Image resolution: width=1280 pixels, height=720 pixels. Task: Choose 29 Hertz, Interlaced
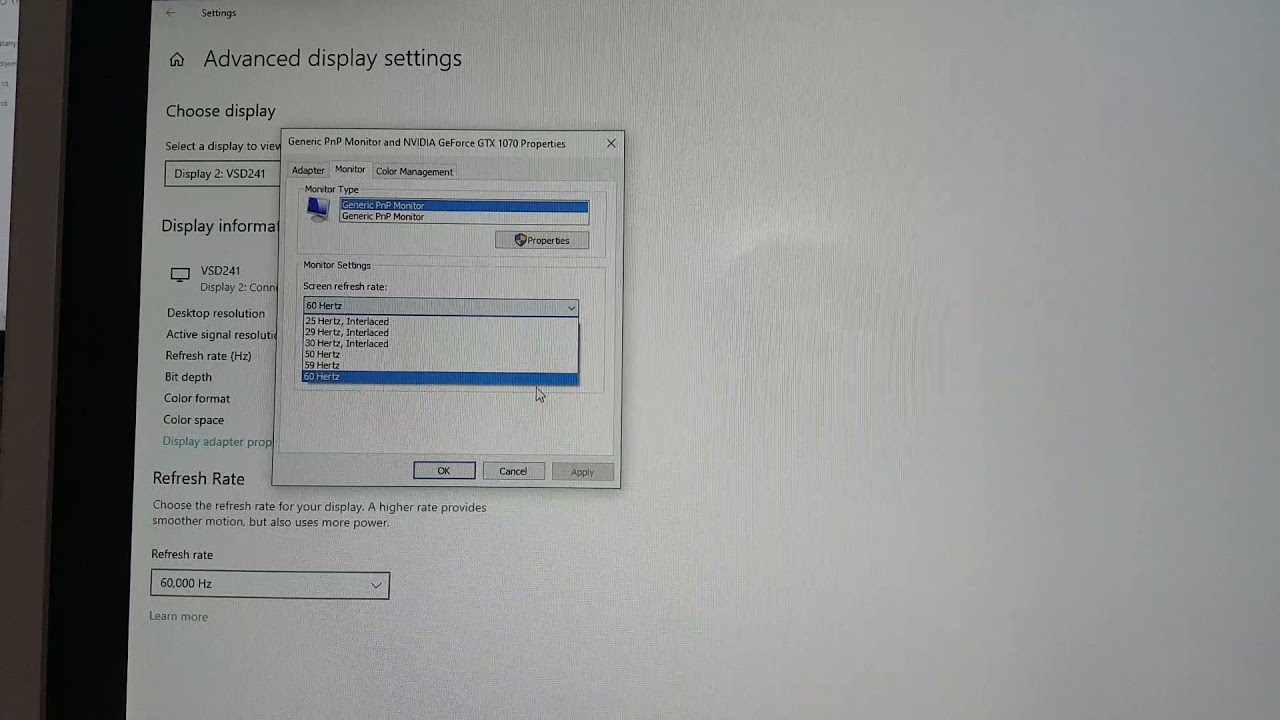click(440, 333)
